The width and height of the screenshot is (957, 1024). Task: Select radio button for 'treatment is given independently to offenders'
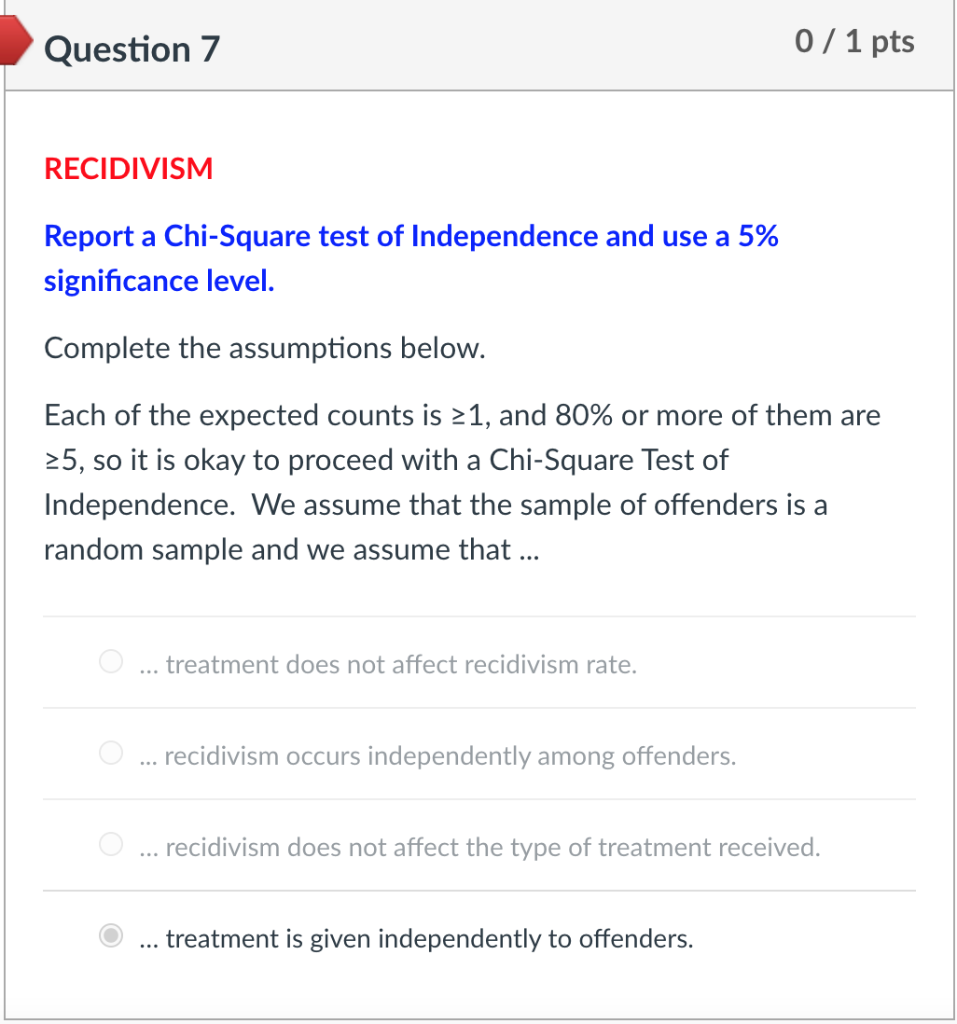coord(110,936)
